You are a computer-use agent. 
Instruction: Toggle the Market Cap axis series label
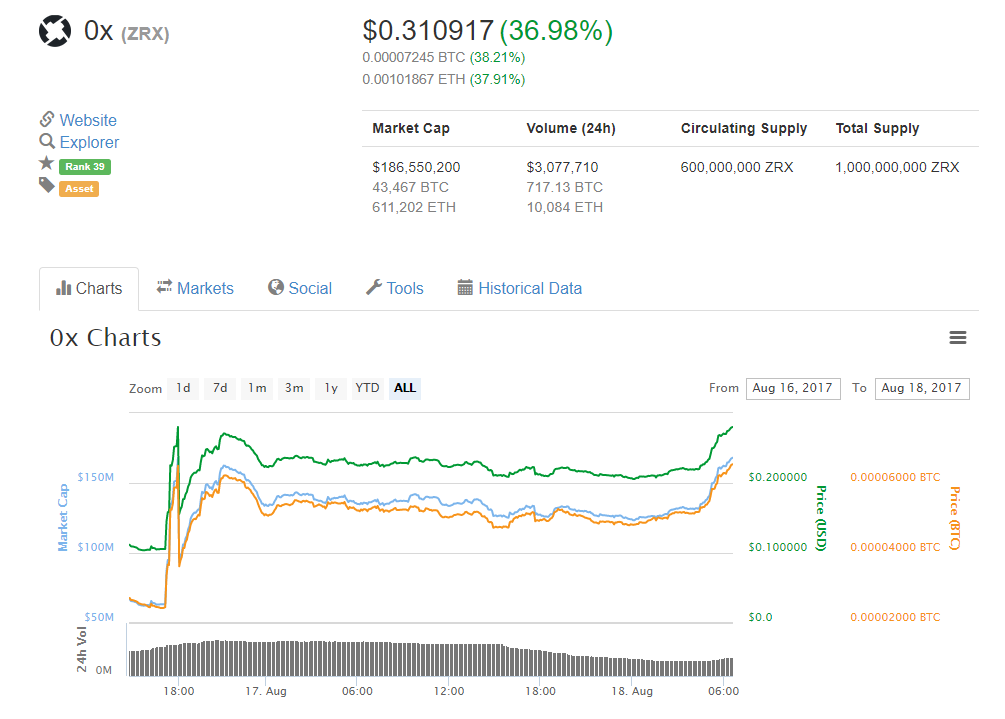pos(63,517)
